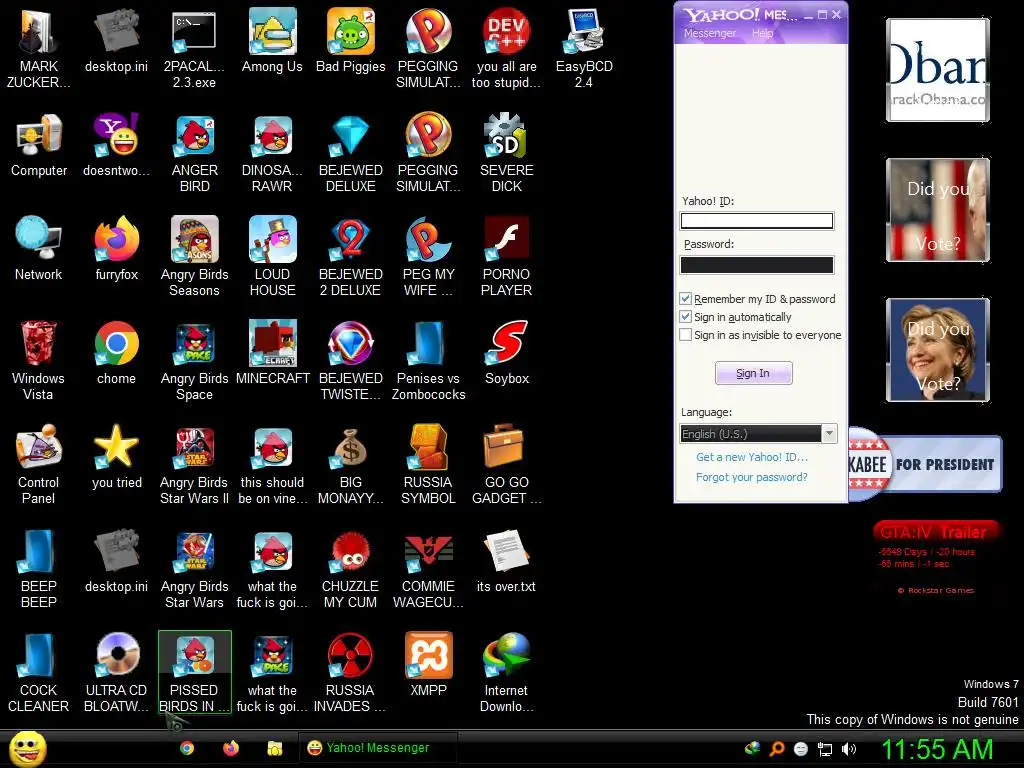Open the 2PACAL 2.3.exe shortcut
This screenshot has height=768, width=1024.
tap(194, 48)
